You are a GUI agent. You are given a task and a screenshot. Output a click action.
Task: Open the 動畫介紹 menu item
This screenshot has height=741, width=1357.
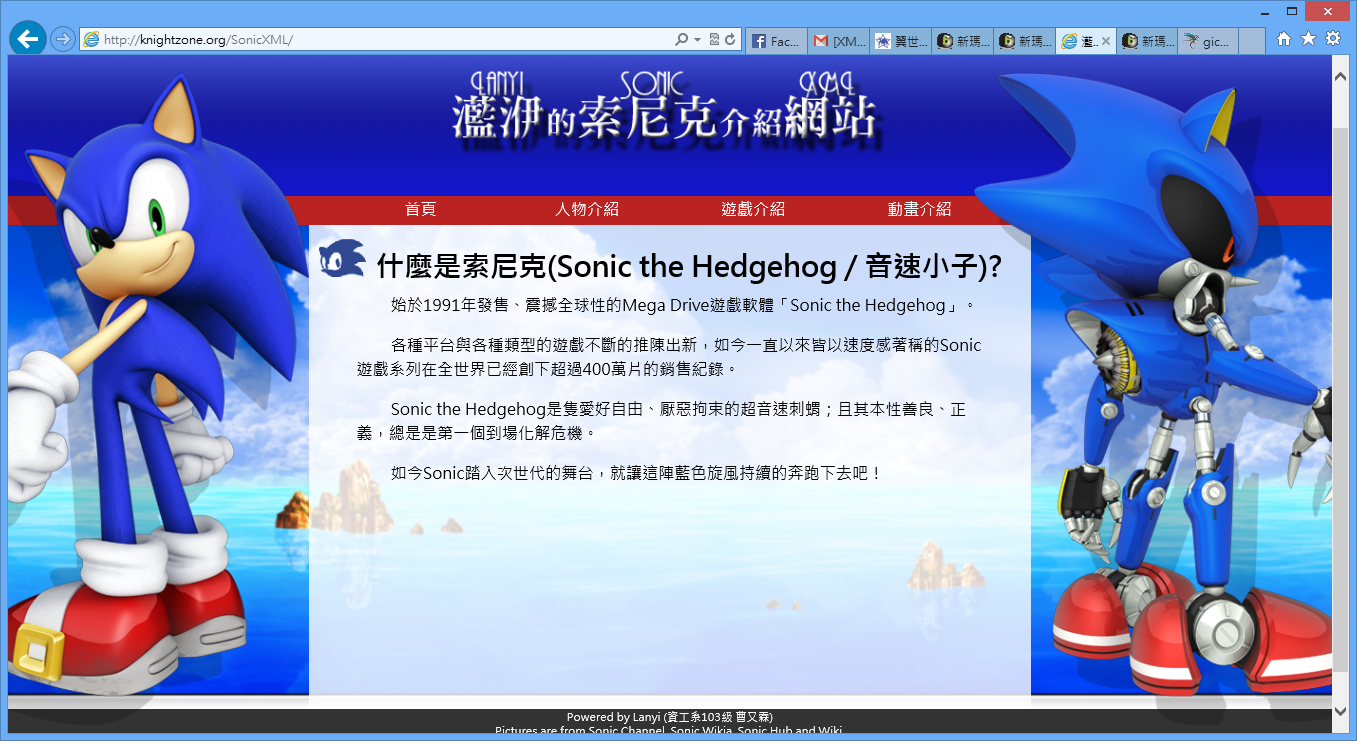(x=920, y=209)
